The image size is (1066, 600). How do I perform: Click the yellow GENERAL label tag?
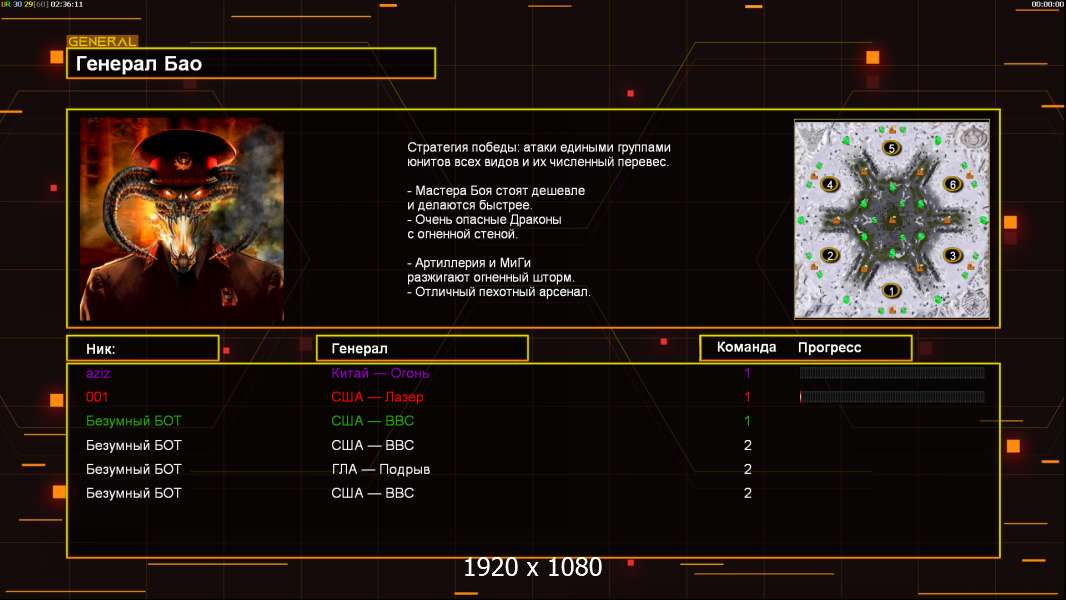(102, 42)
